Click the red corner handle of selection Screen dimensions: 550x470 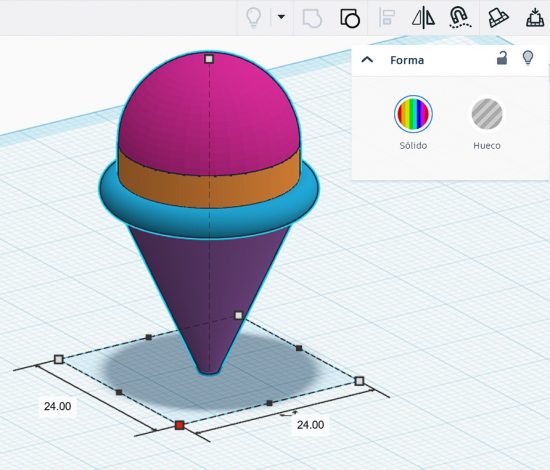pos(180,425)
